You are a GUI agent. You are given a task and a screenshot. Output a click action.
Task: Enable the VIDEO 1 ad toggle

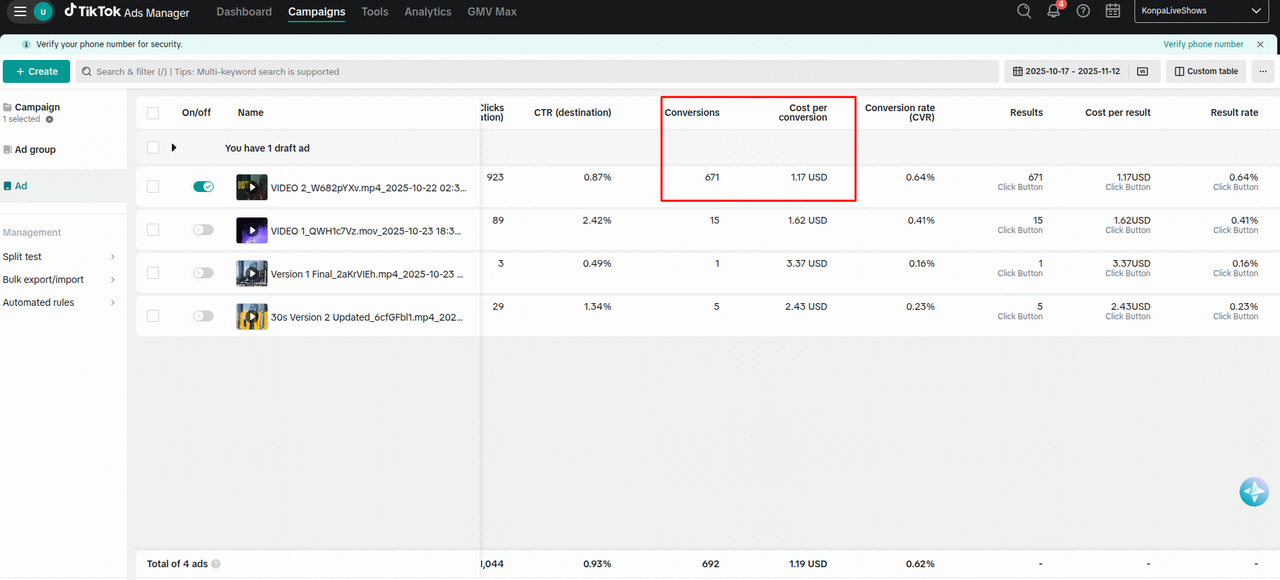point(203,230)
